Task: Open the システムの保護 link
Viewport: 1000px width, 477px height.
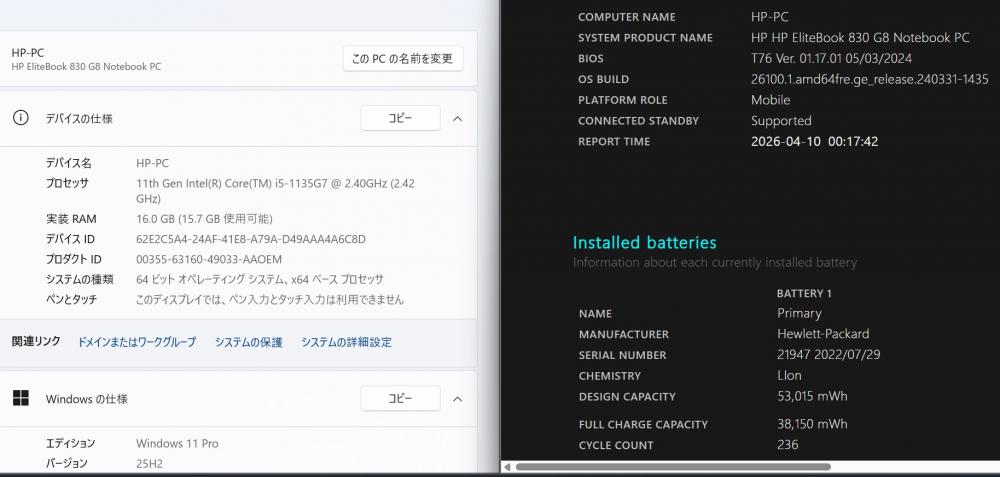Action: [x=248, y=342]
